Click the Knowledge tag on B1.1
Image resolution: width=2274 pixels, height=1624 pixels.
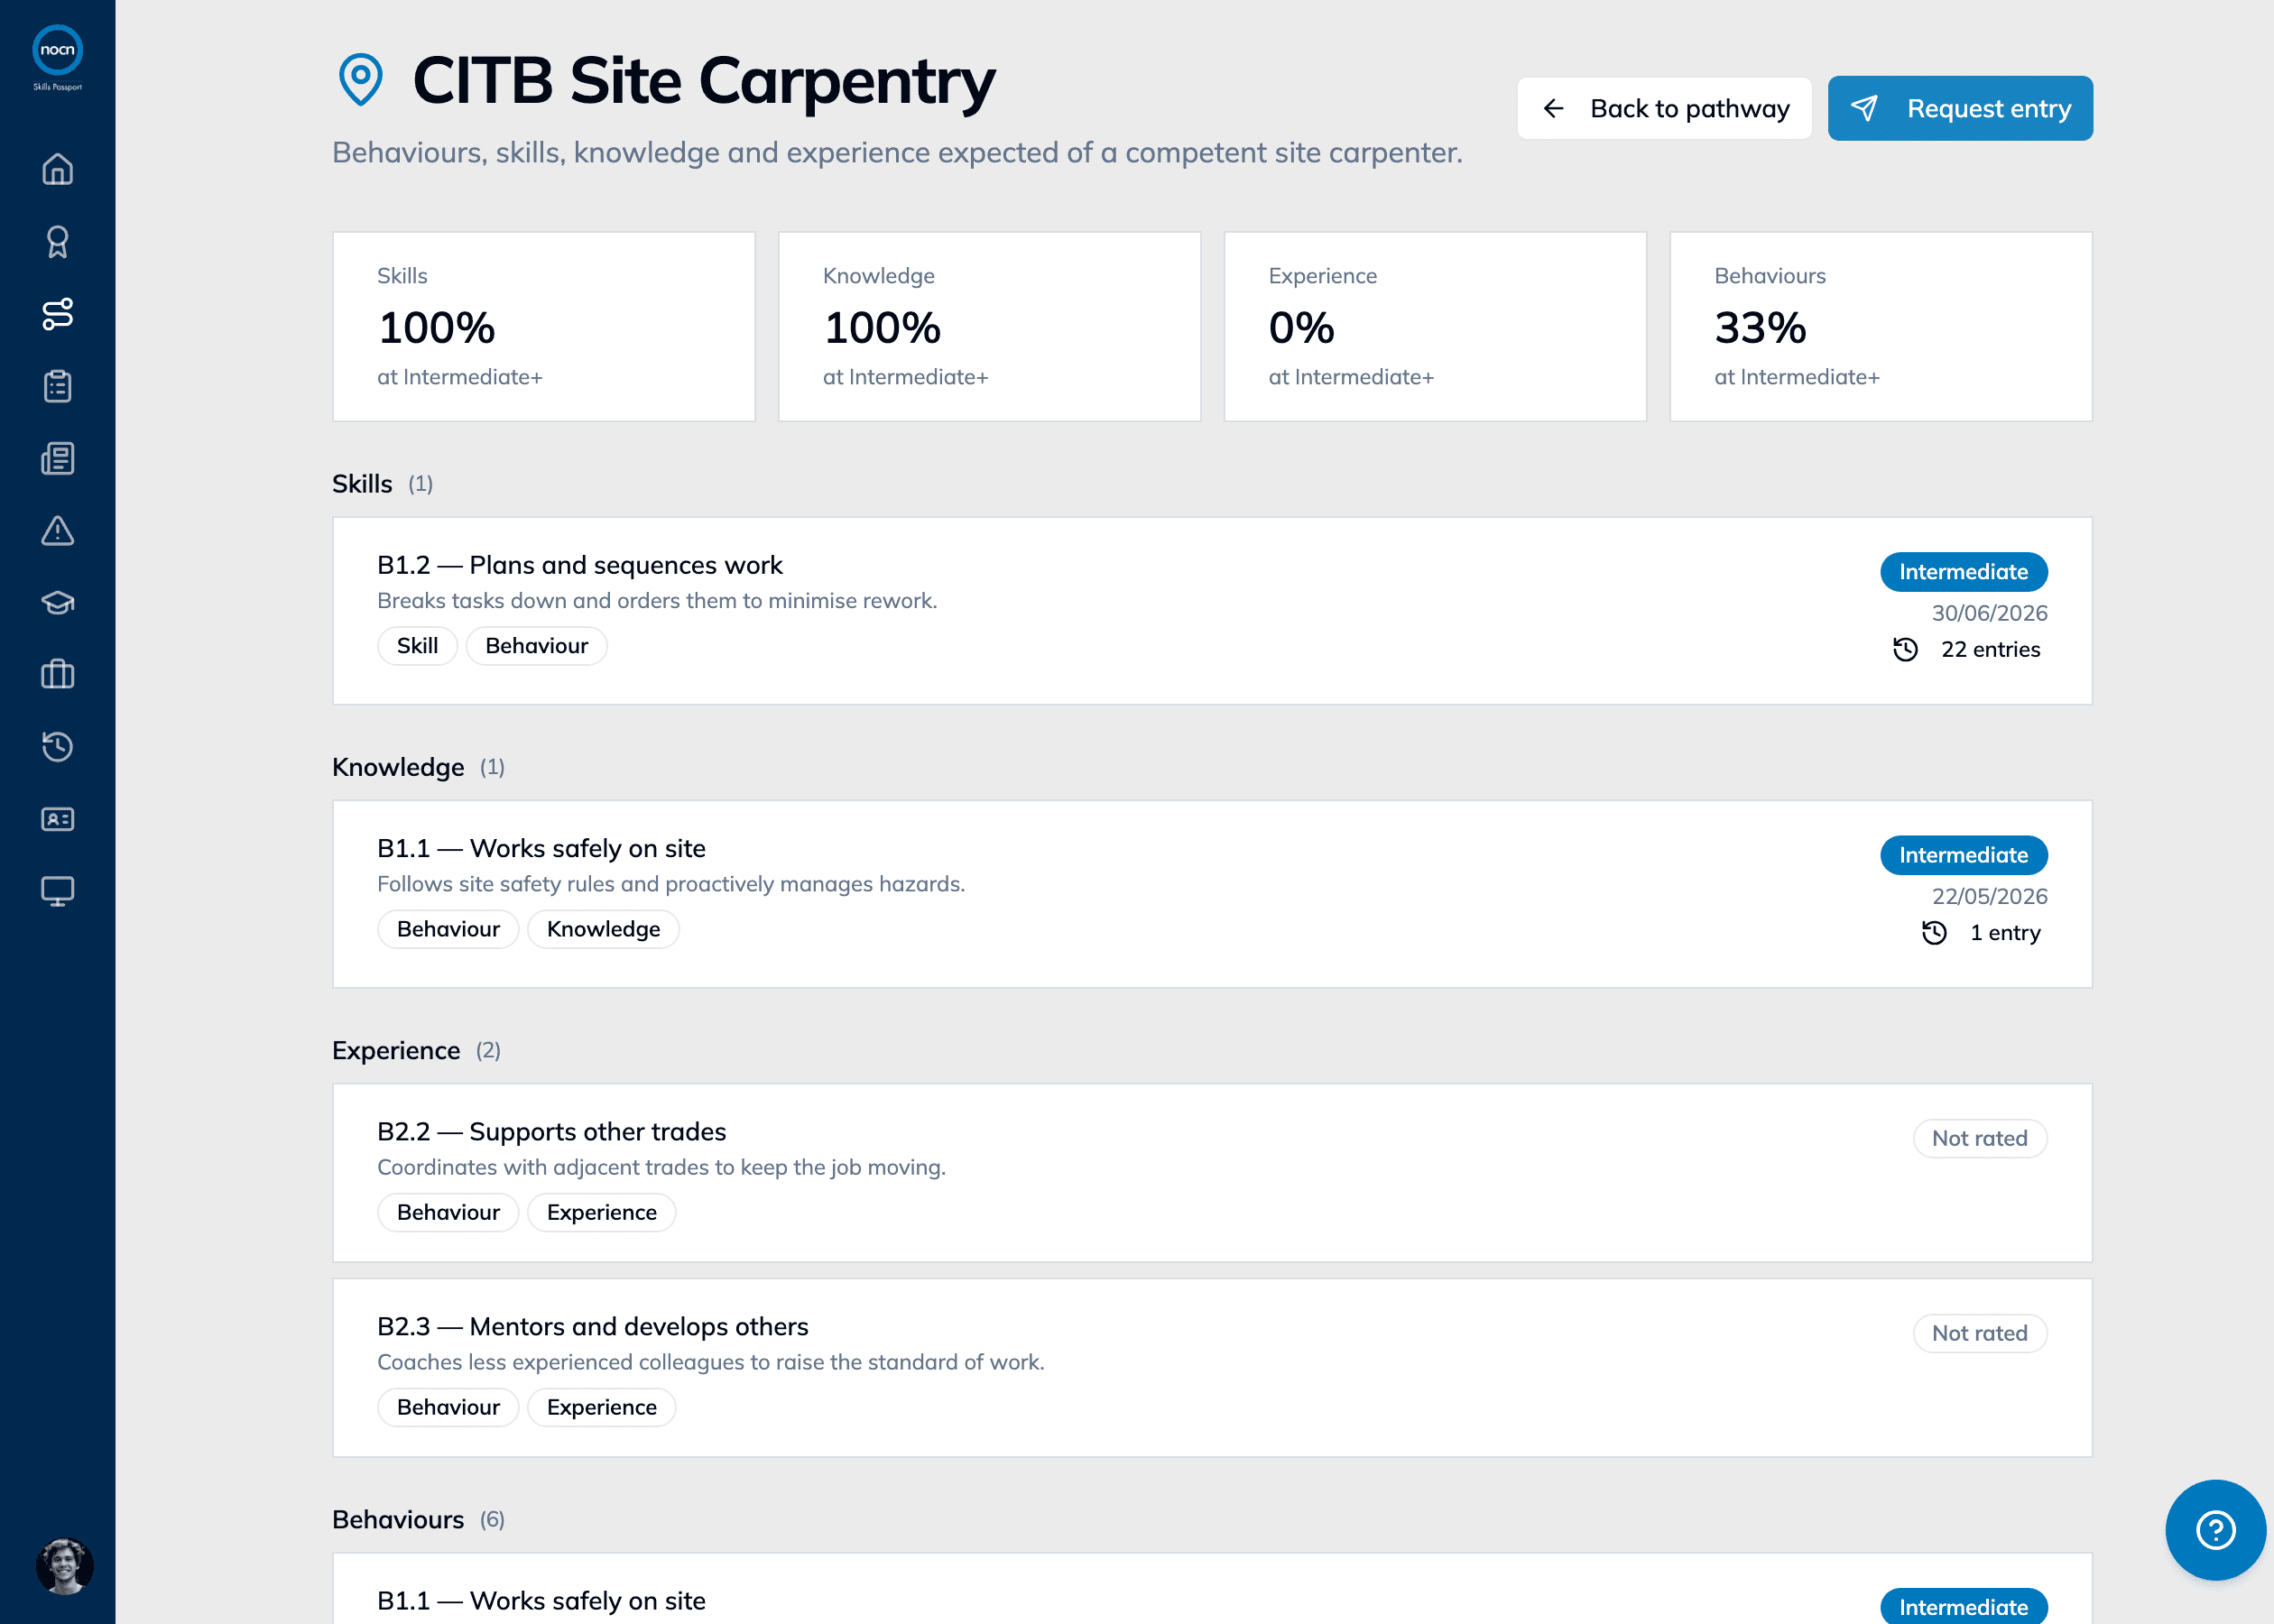tap(603, 928)
